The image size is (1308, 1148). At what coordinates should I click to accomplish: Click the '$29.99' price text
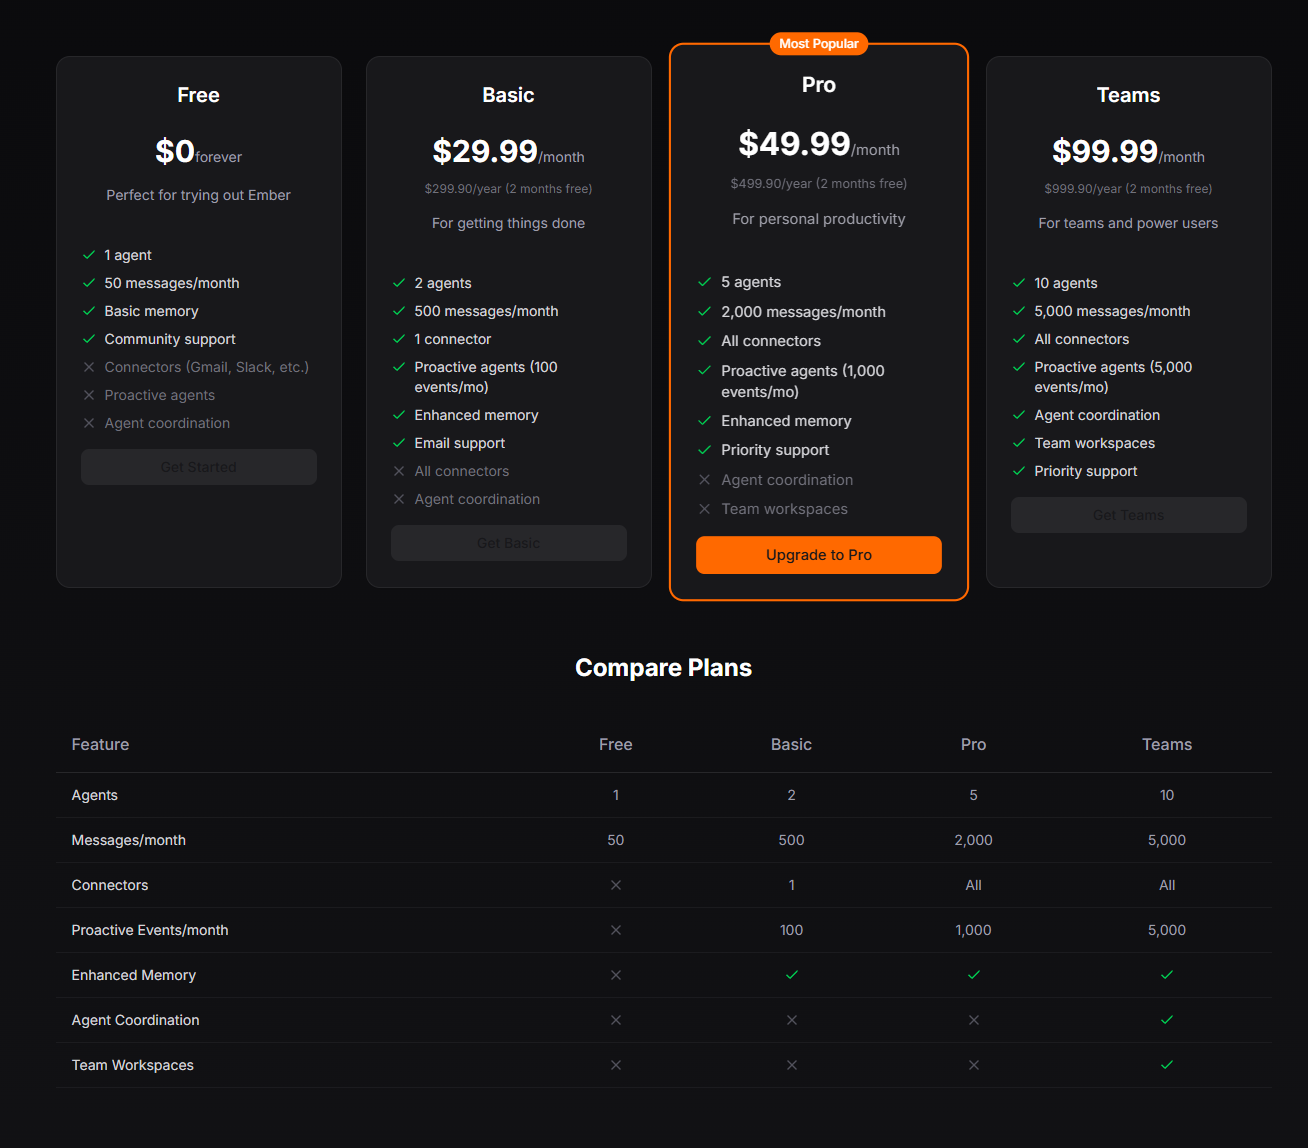point(485,151)
